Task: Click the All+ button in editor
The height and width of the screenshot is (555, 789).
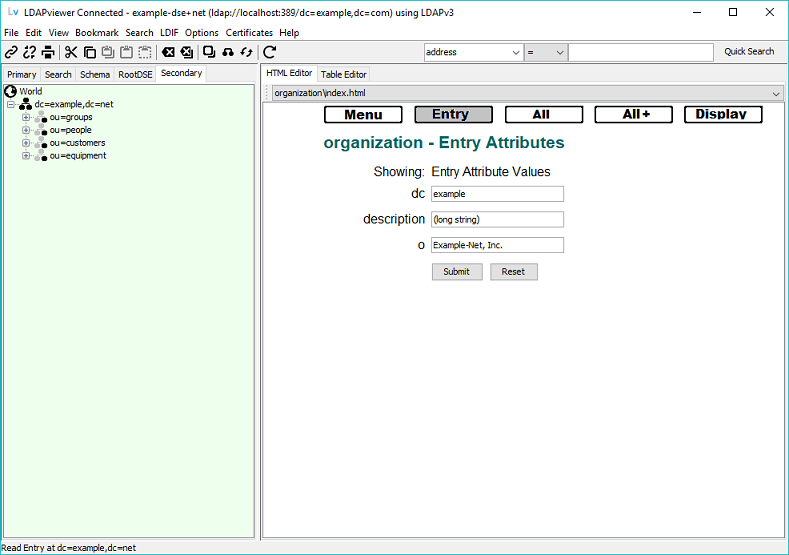Action: click(634, 115)
